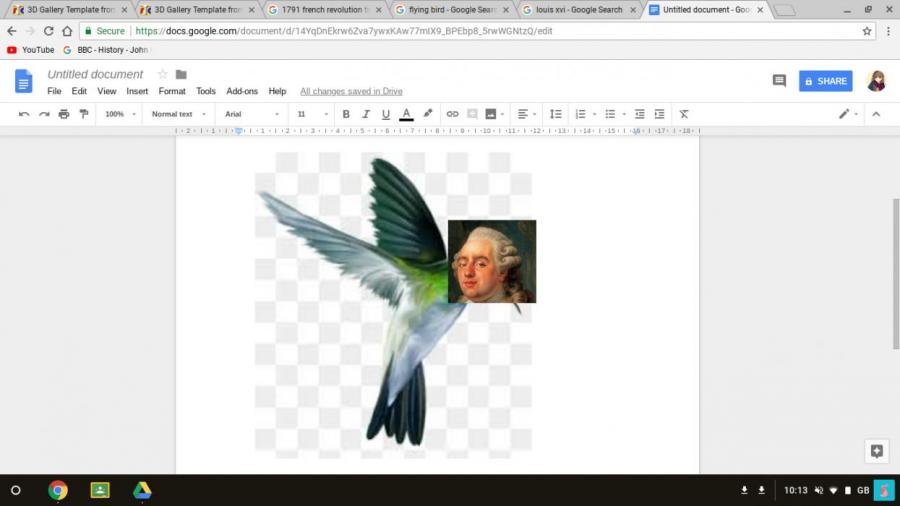Open the text color picker
This screenshot has height=506, width=900.
click(x=406, y=114)
